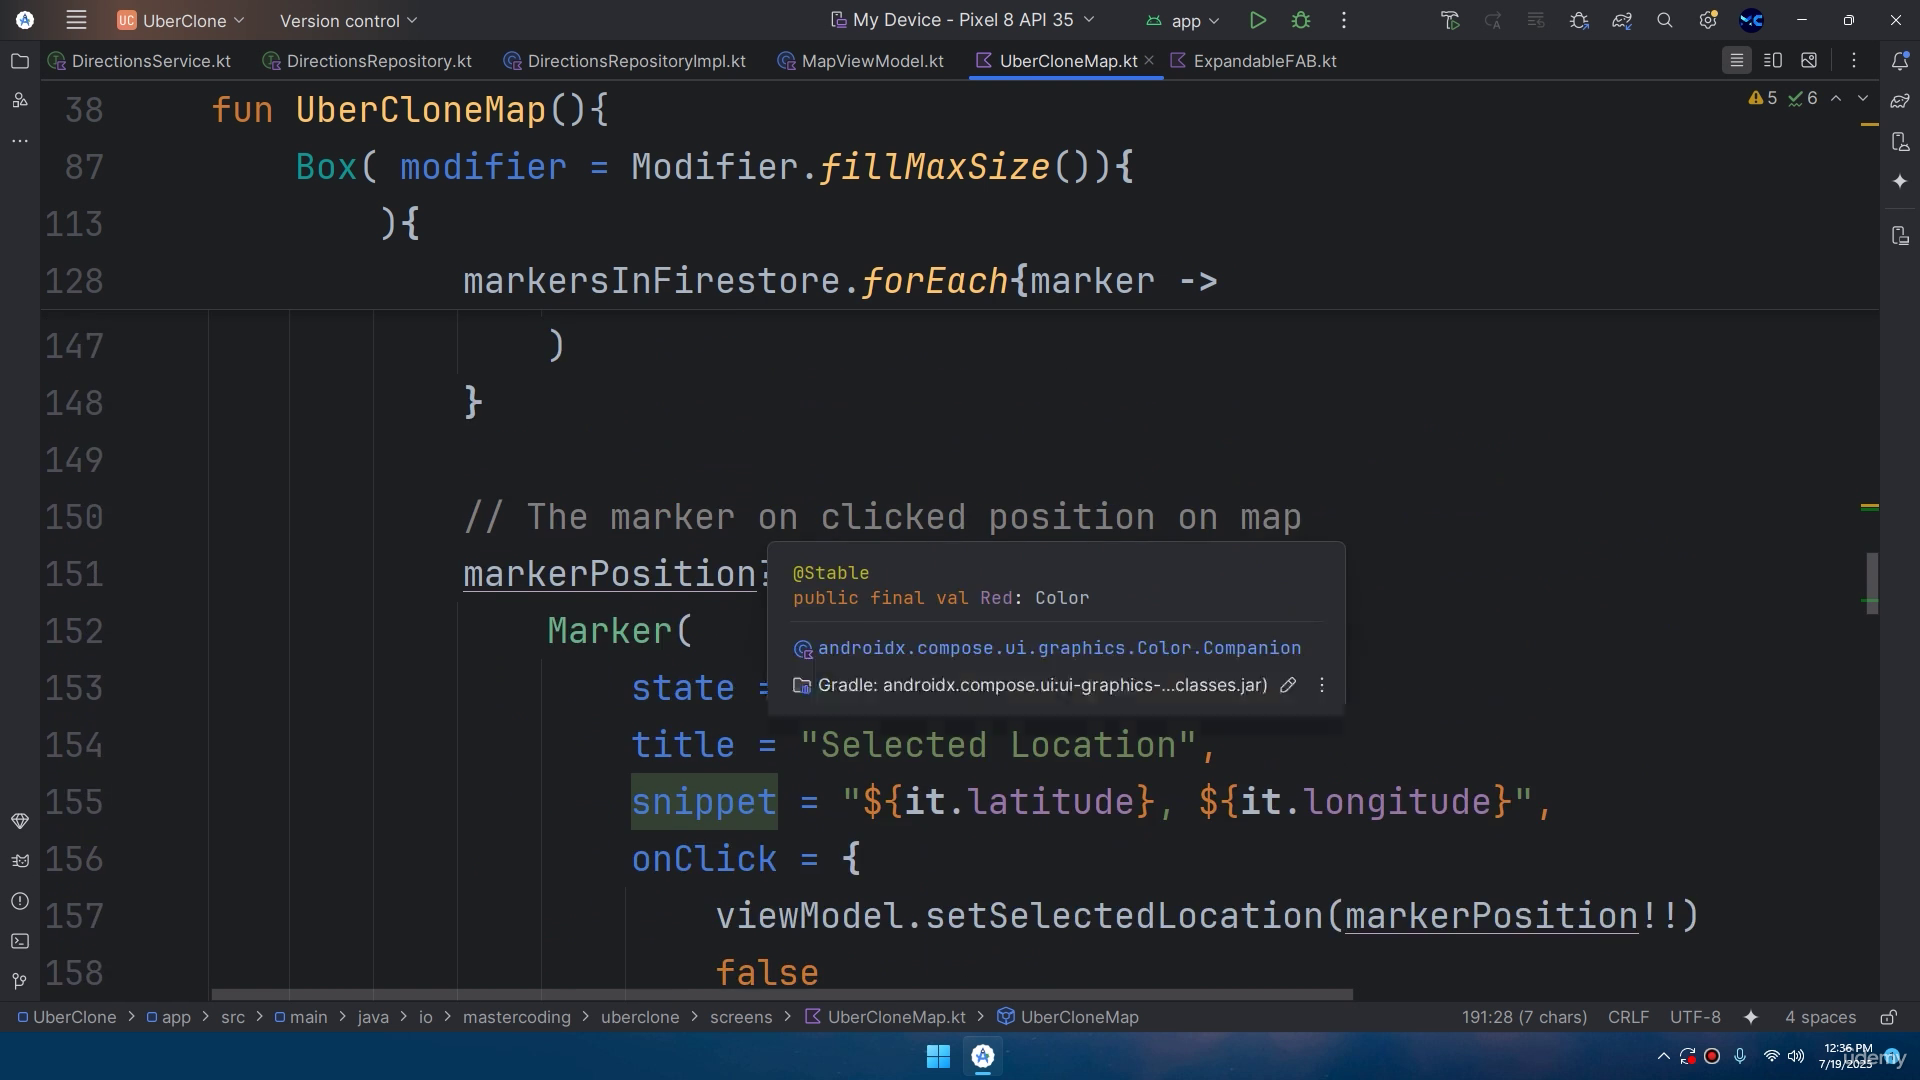Click the horizontal editor scrollbar
Image resolution: width=1920 pixels, height=1080 pixels.
tap(782, 995)
